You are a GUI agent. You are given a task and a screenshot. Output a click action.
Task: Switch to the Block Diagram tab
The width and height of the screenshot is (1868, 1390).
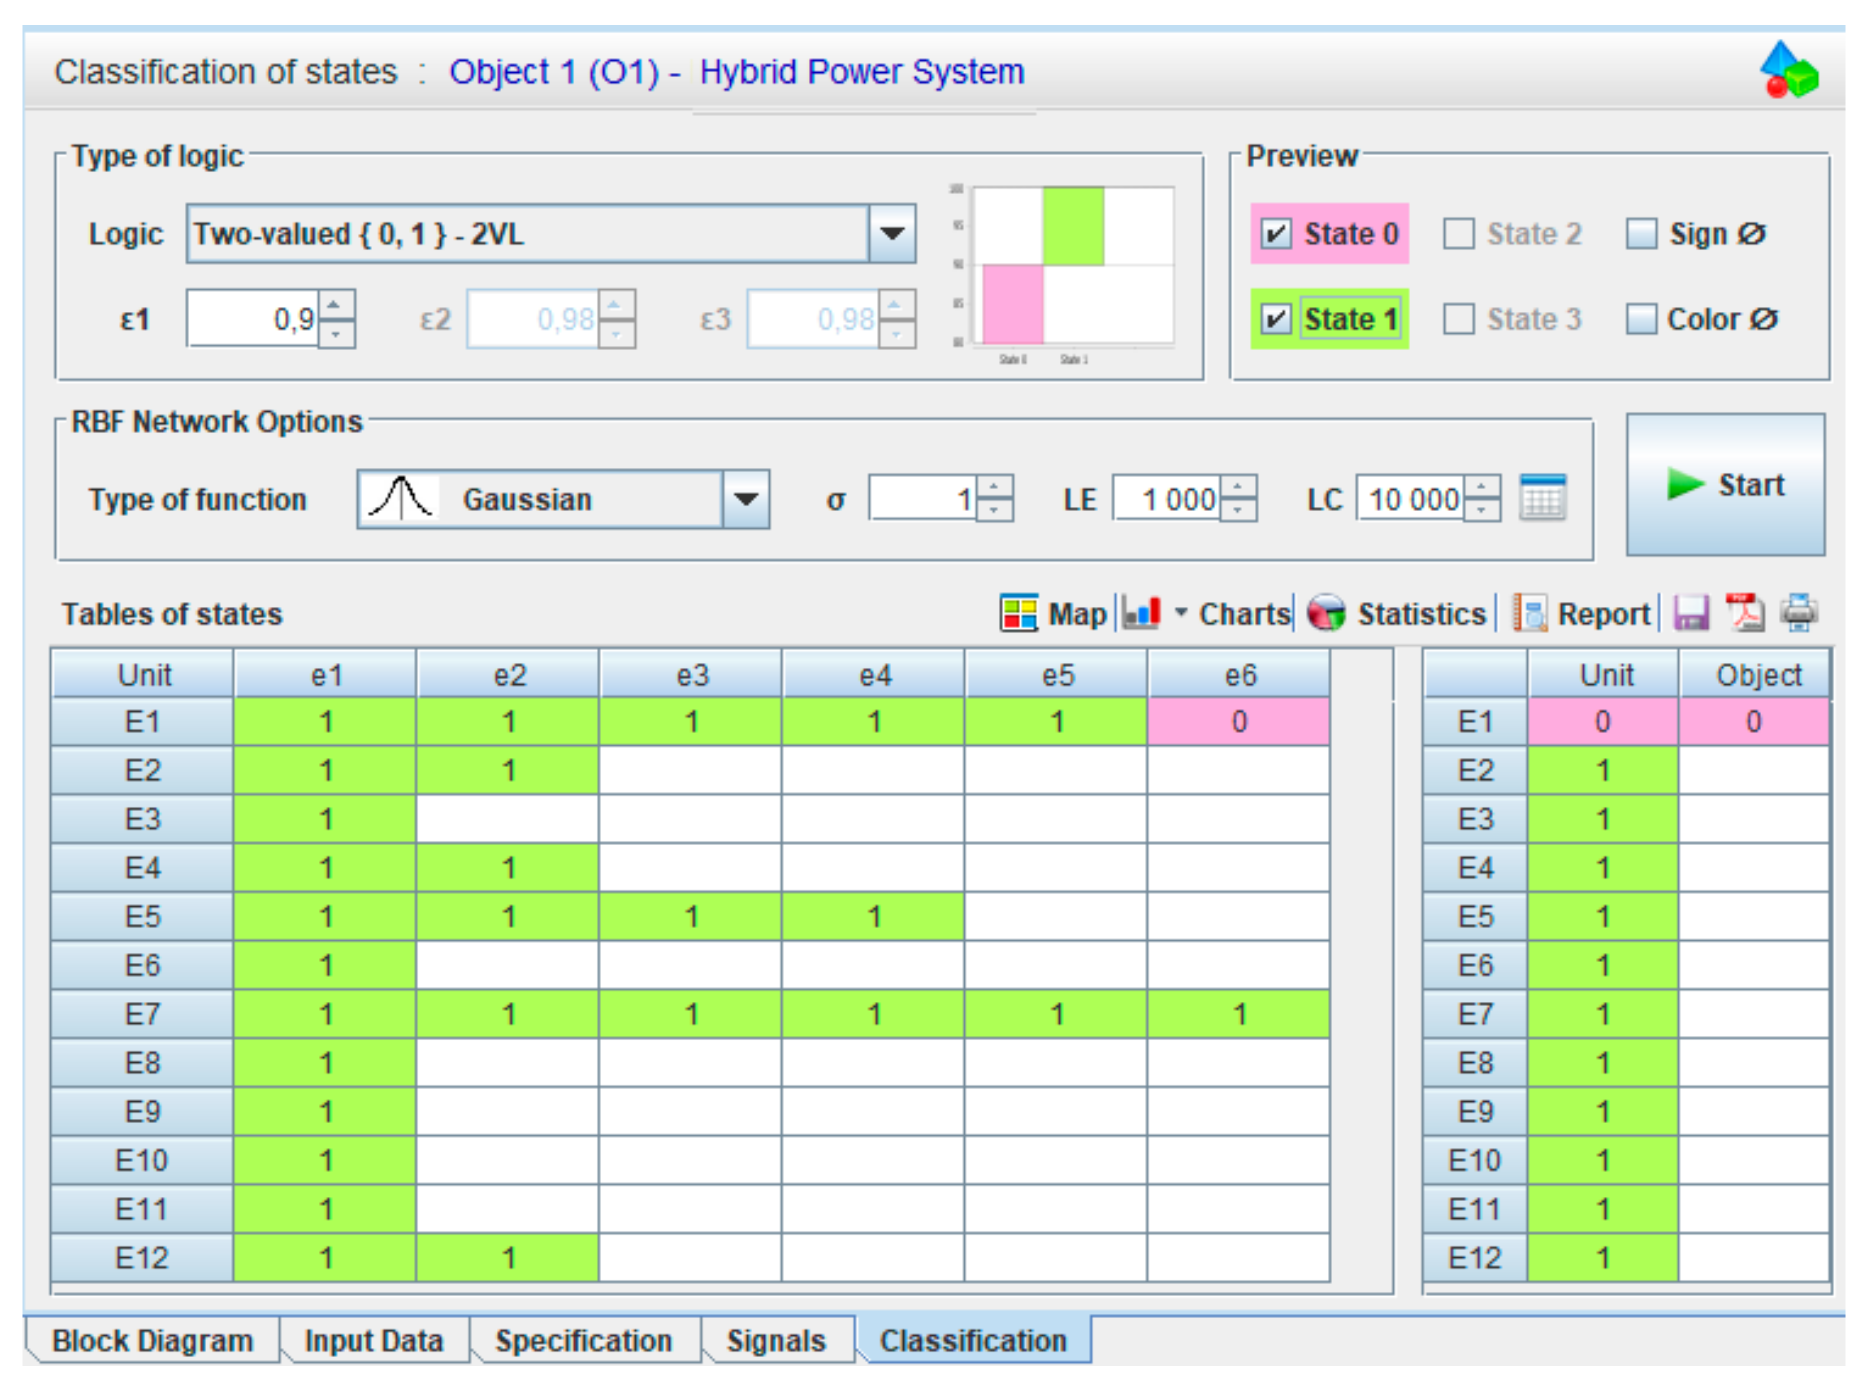(152, 1340)
